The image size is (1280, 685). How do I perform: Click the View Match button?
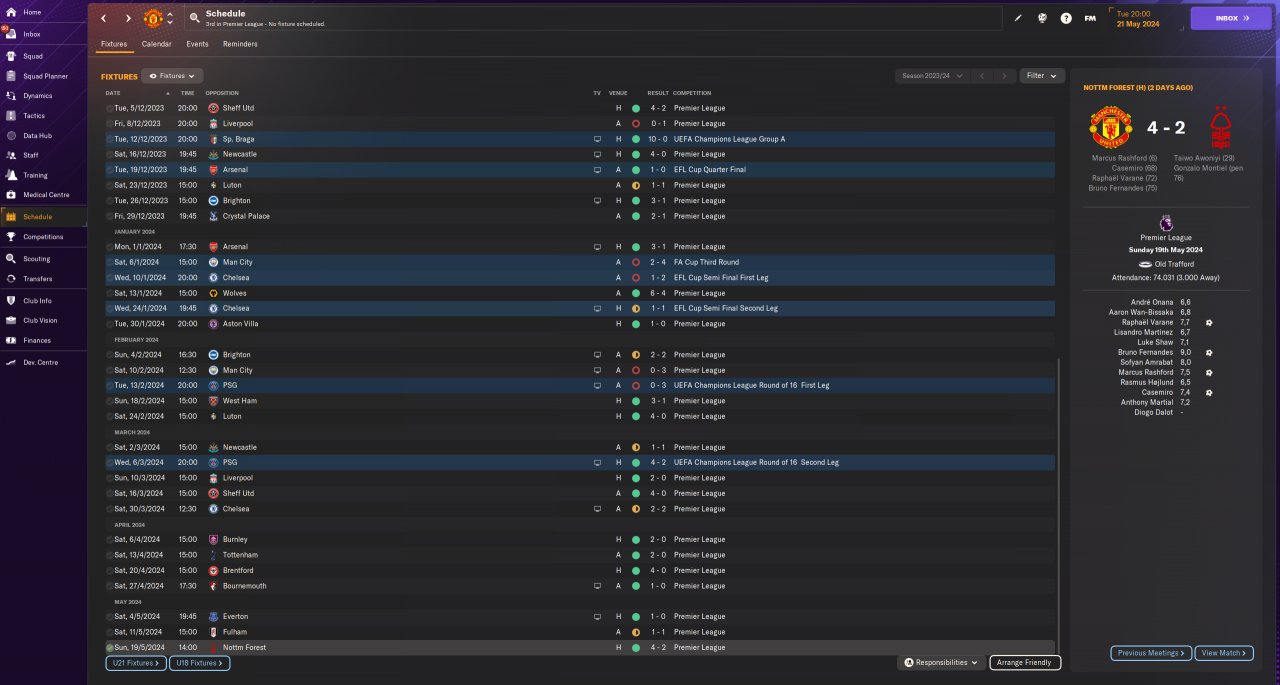tap(1224, 653)
